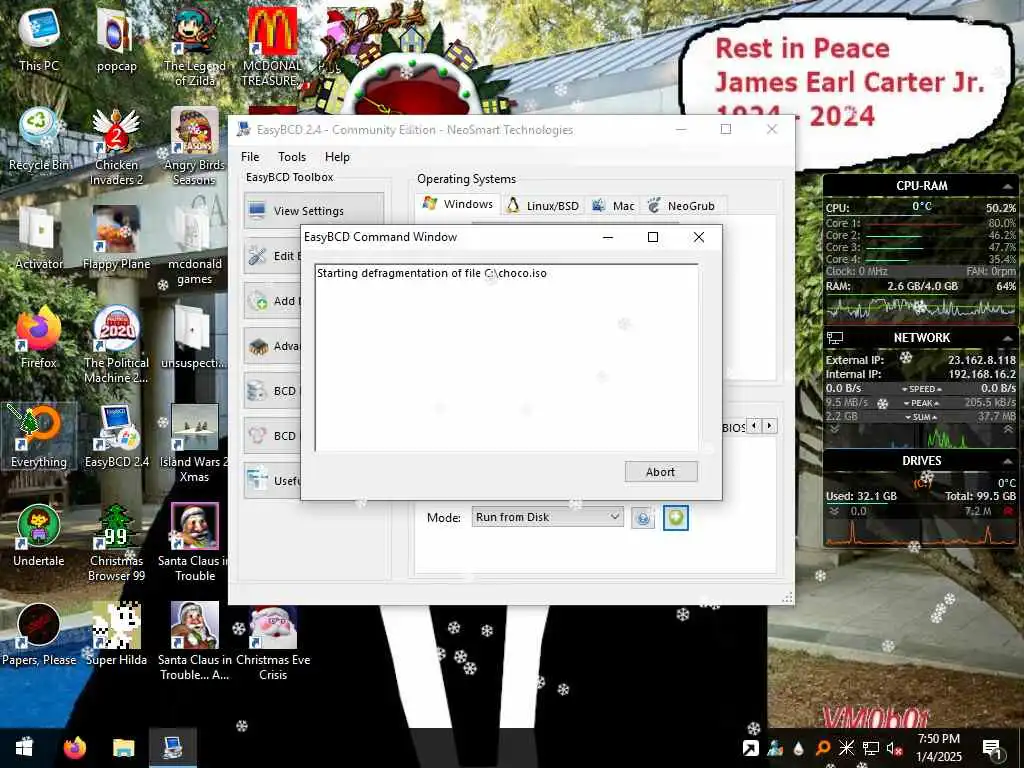
Task: Collapse the NETWORK widget section
Action: [x=1007, y=338]
